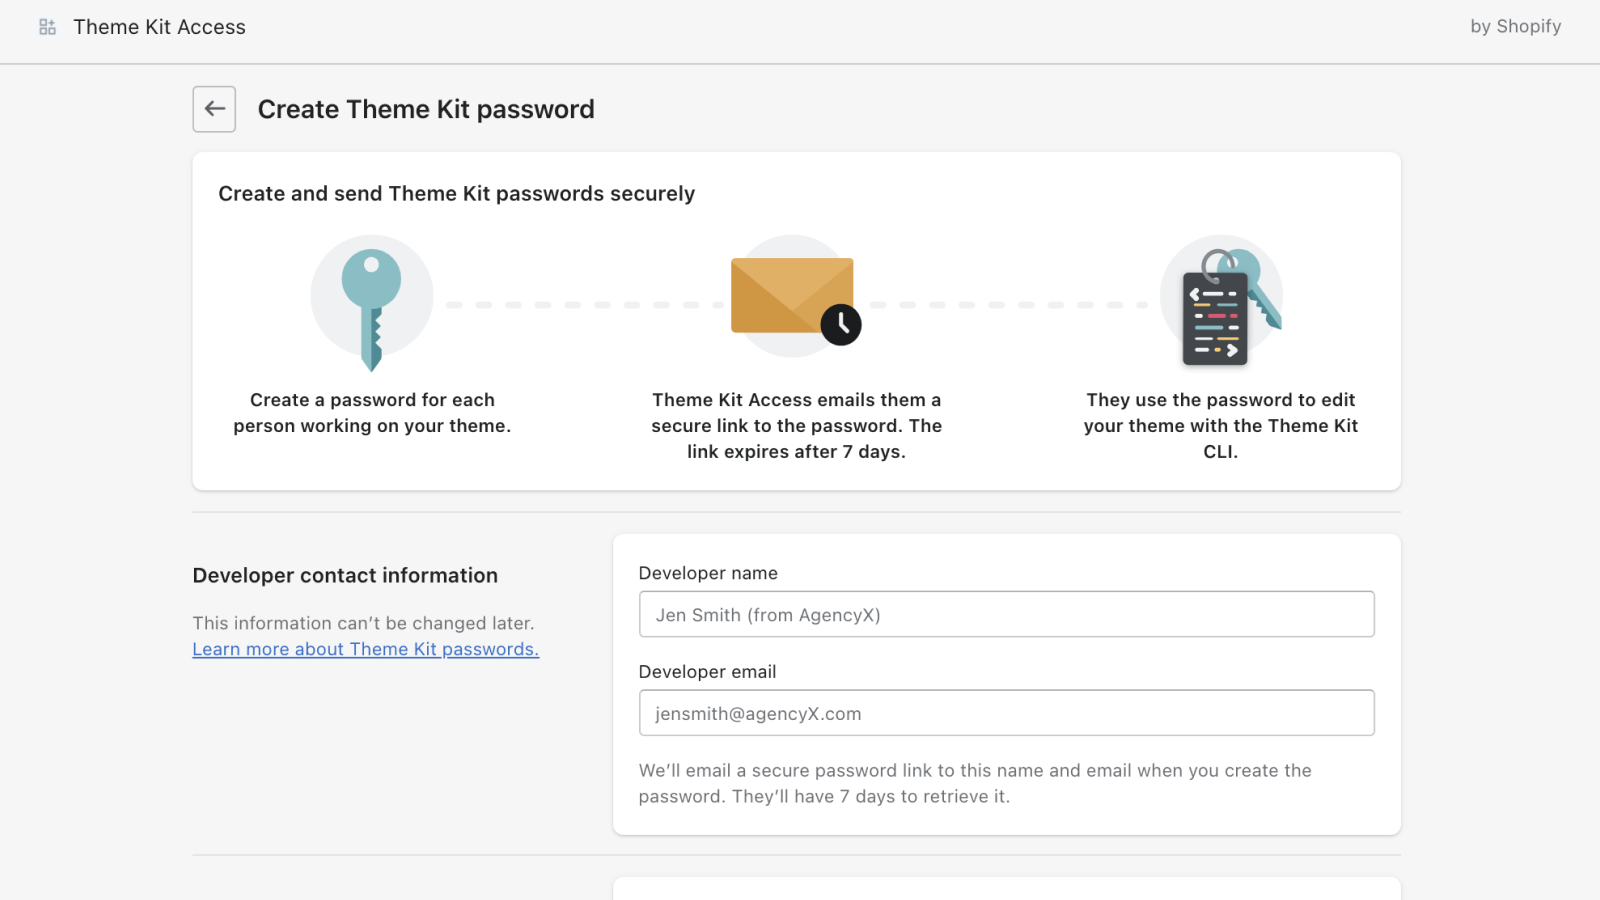Click the "by Shopify" text
The image size is (1600, 900).
click(x=1515, y=27)
